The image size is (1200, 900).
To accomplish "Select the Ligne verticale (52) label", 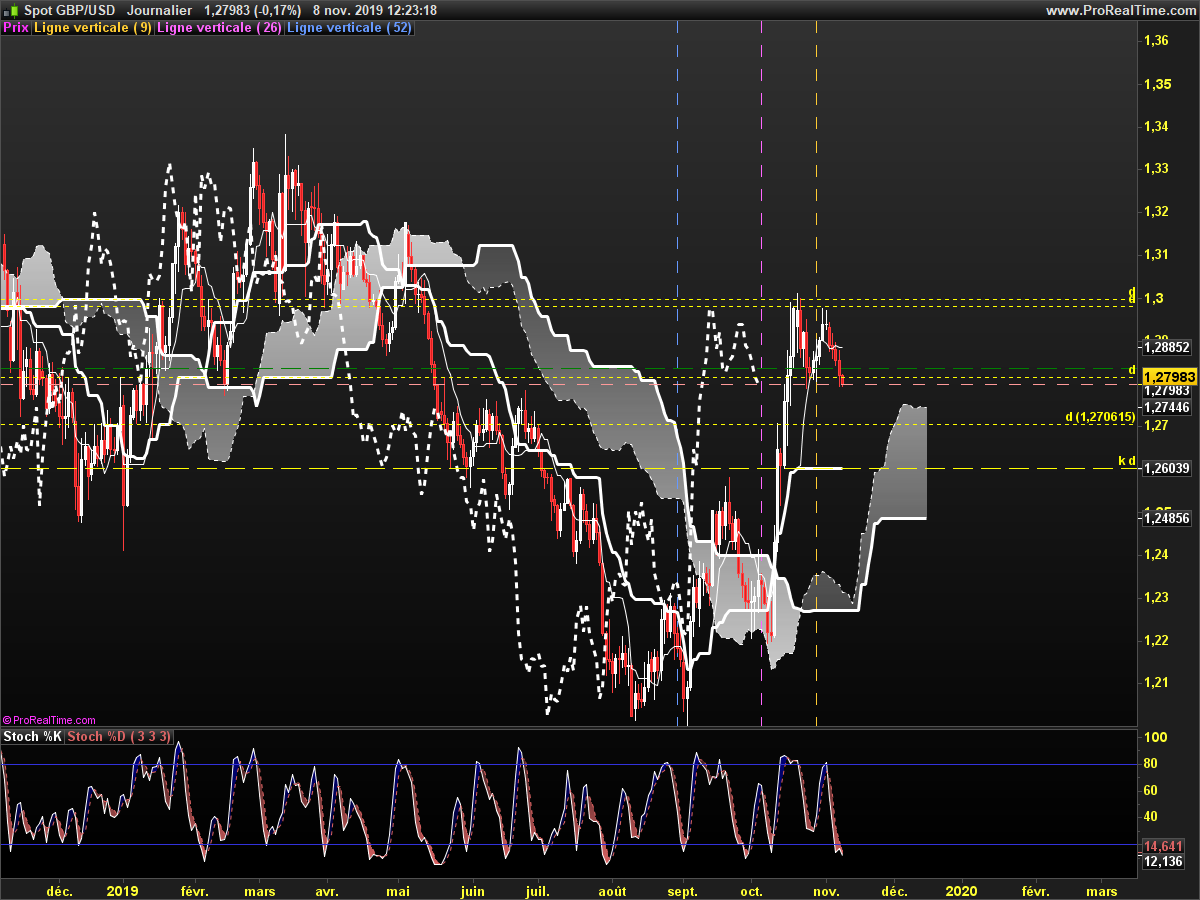I will point(349,28).
